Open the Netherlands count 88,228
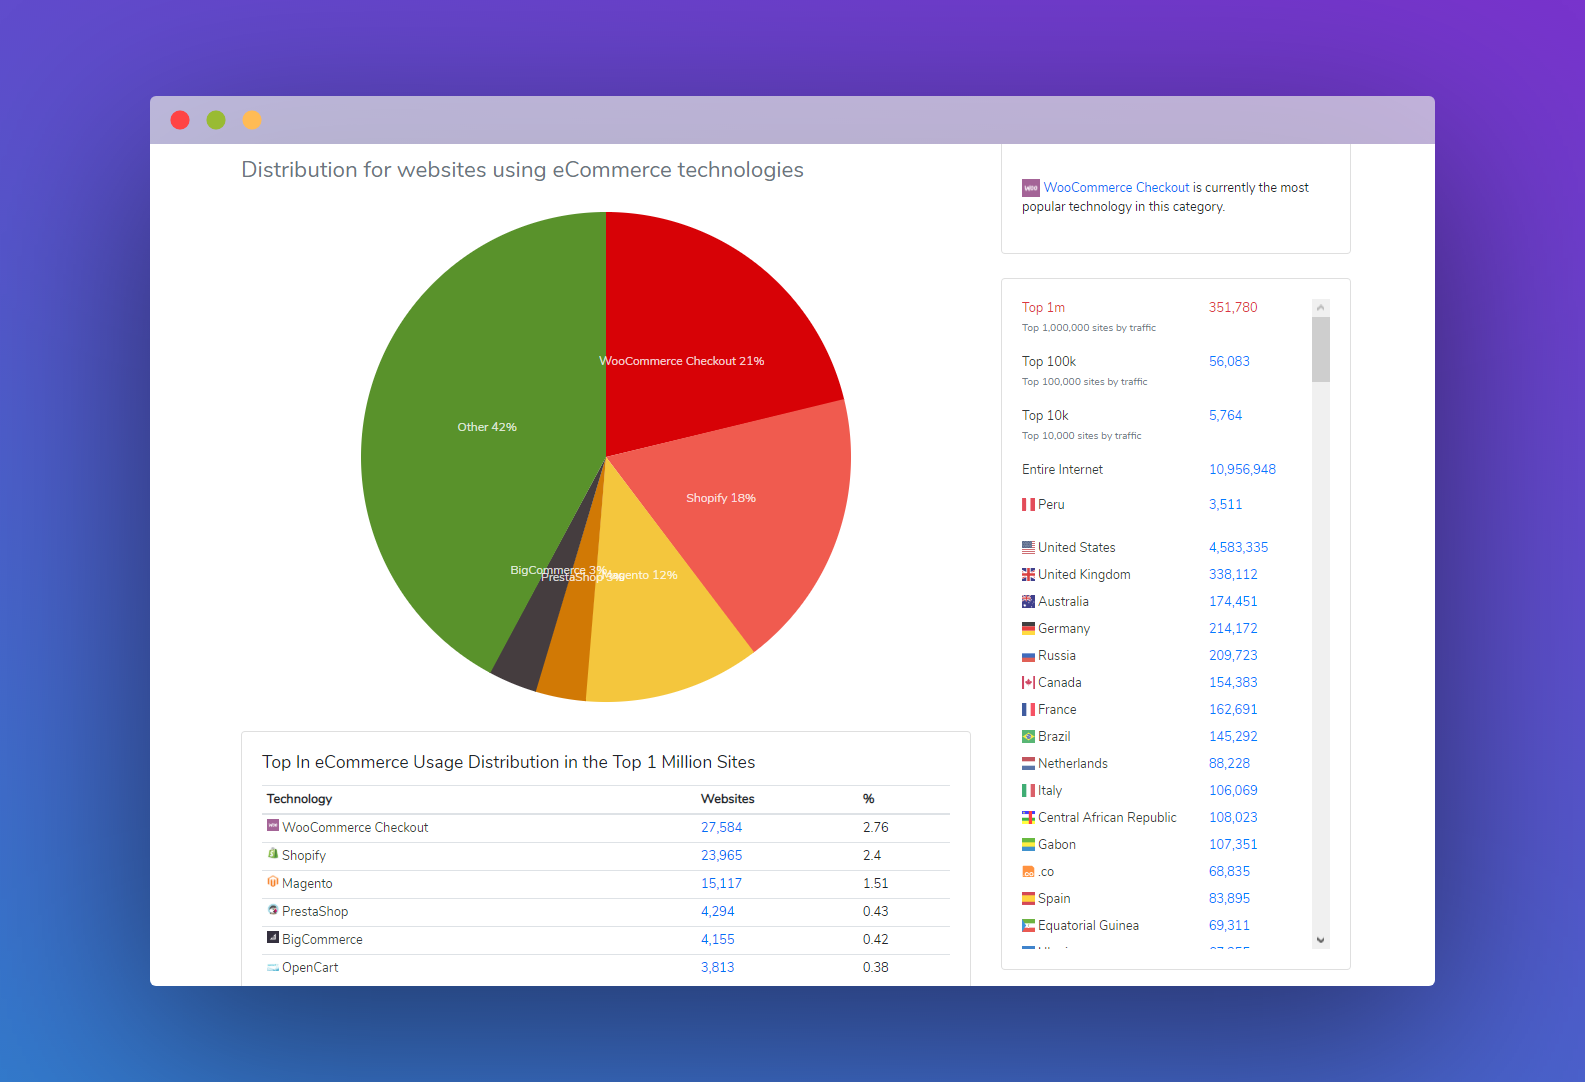The height and width of the screenshot is (1082, 1585). (x=1229, y=763)
